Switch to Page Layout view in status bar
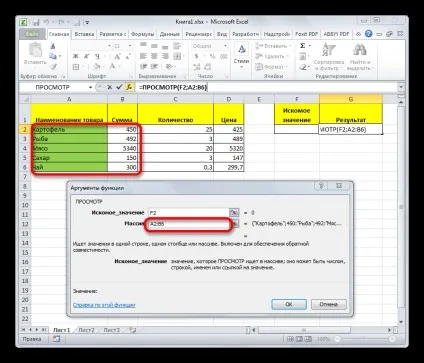Screen dimensions: 424x363 click(x=299, y=339)
